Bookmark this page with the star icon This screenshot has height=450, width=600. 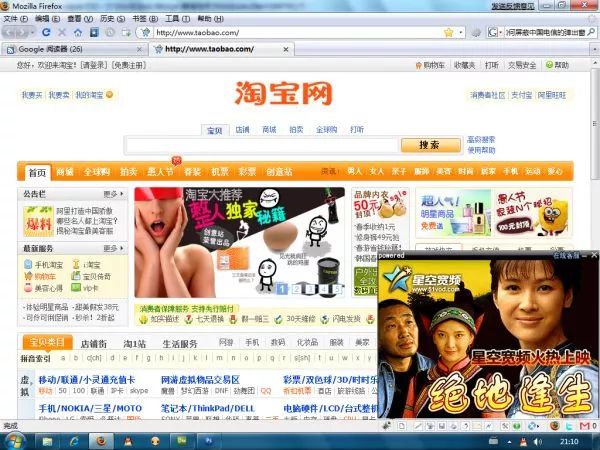[x=448, y=33]
